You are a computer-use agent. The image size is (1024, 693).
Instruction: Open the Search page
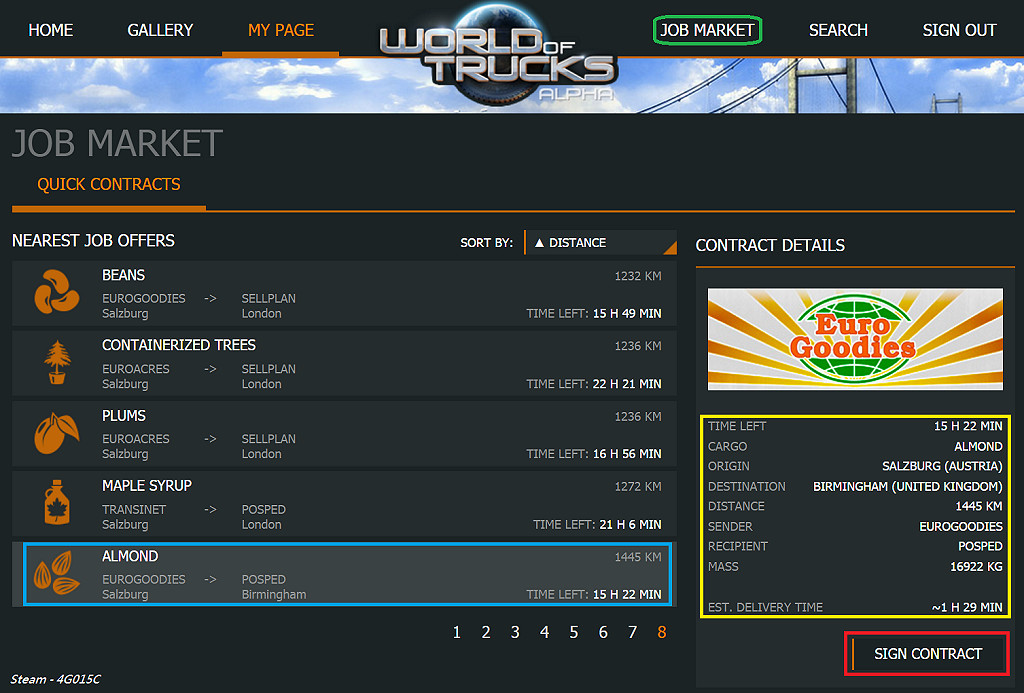[x=838, y=30]
